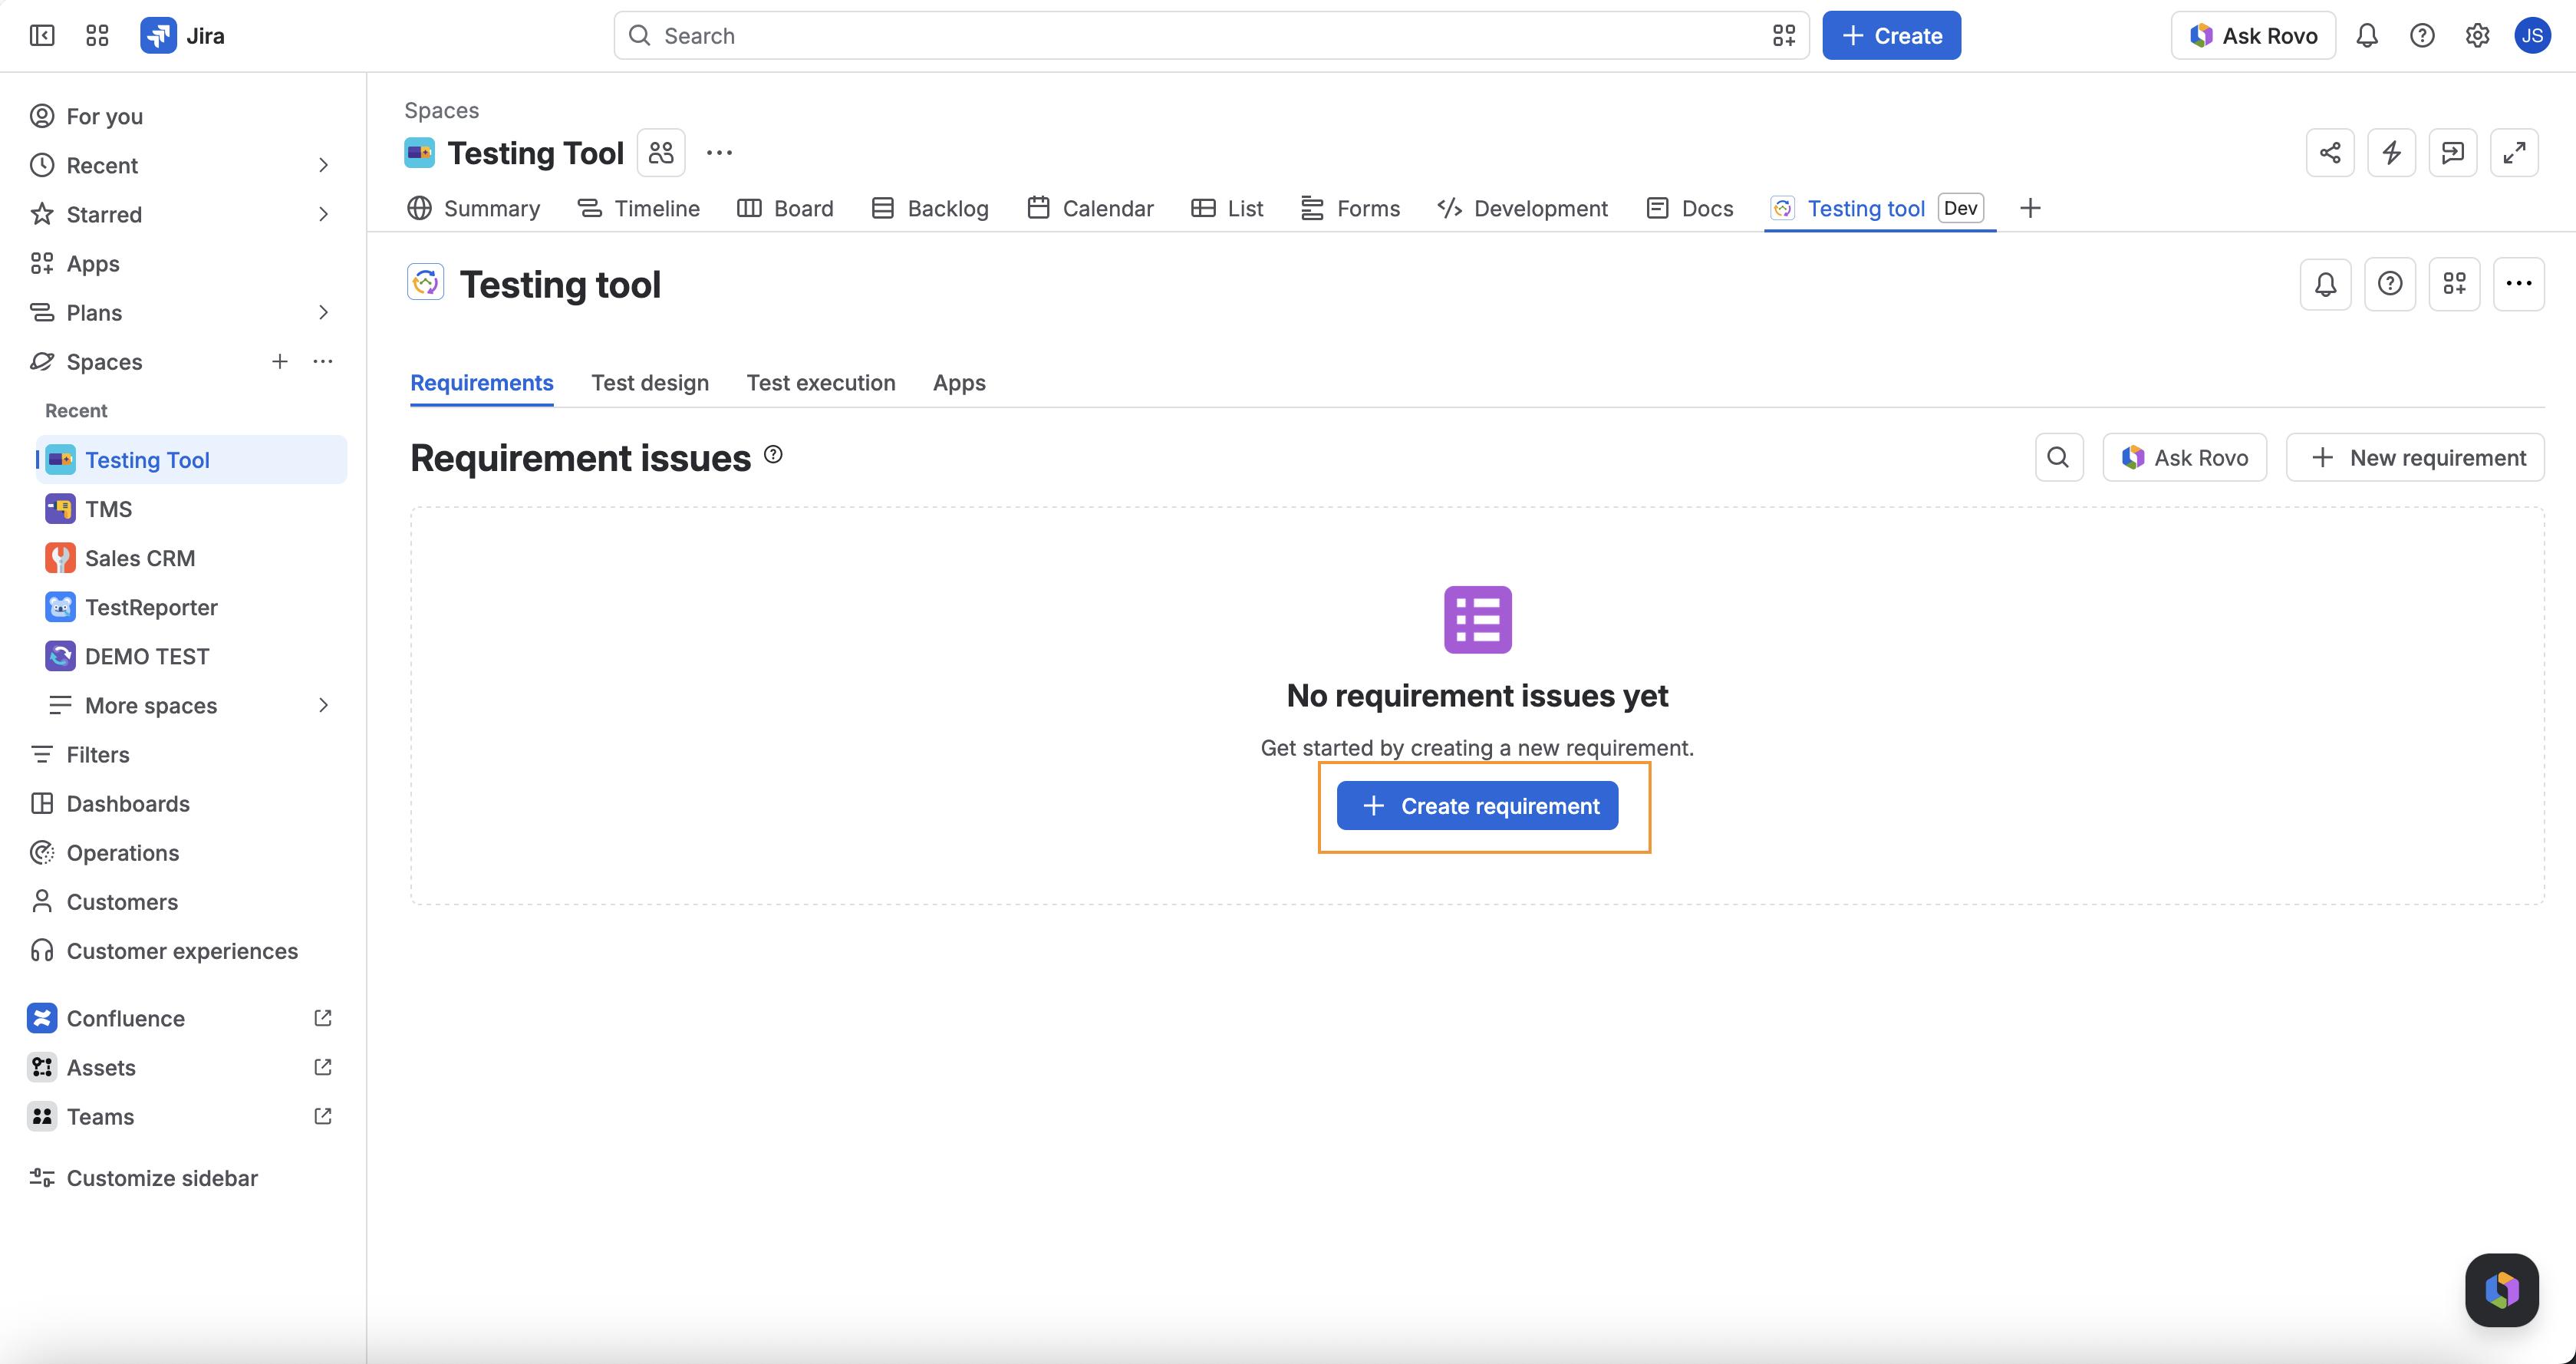Viewport: 2576px width, 1364px height.
Task: Open the Board tab
Action: tap(785, 208)
